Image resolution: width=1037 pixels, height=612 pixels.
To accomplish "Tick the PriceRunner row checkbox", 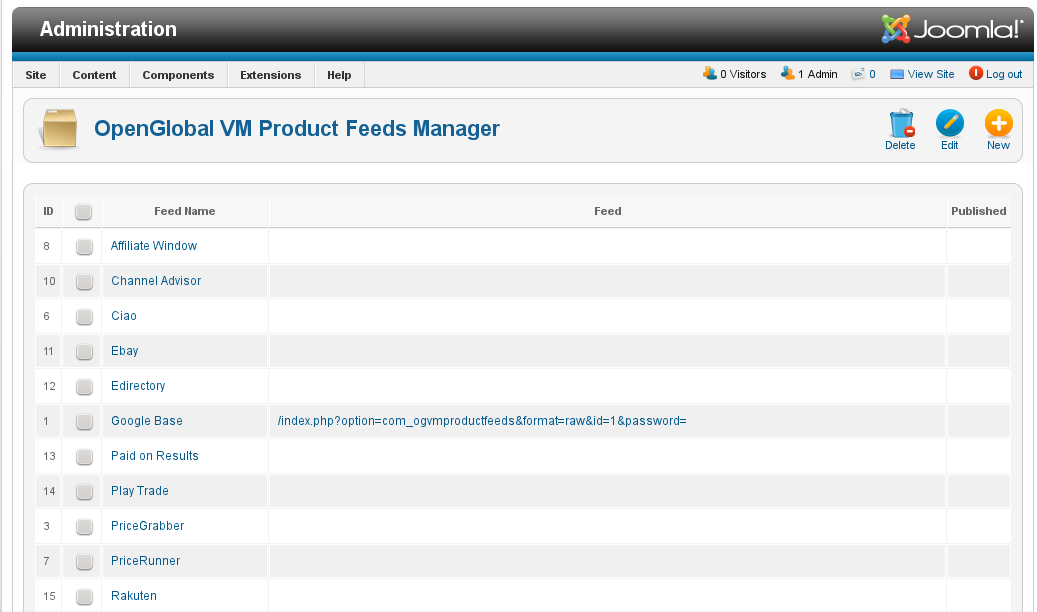I will click(84, 562).
